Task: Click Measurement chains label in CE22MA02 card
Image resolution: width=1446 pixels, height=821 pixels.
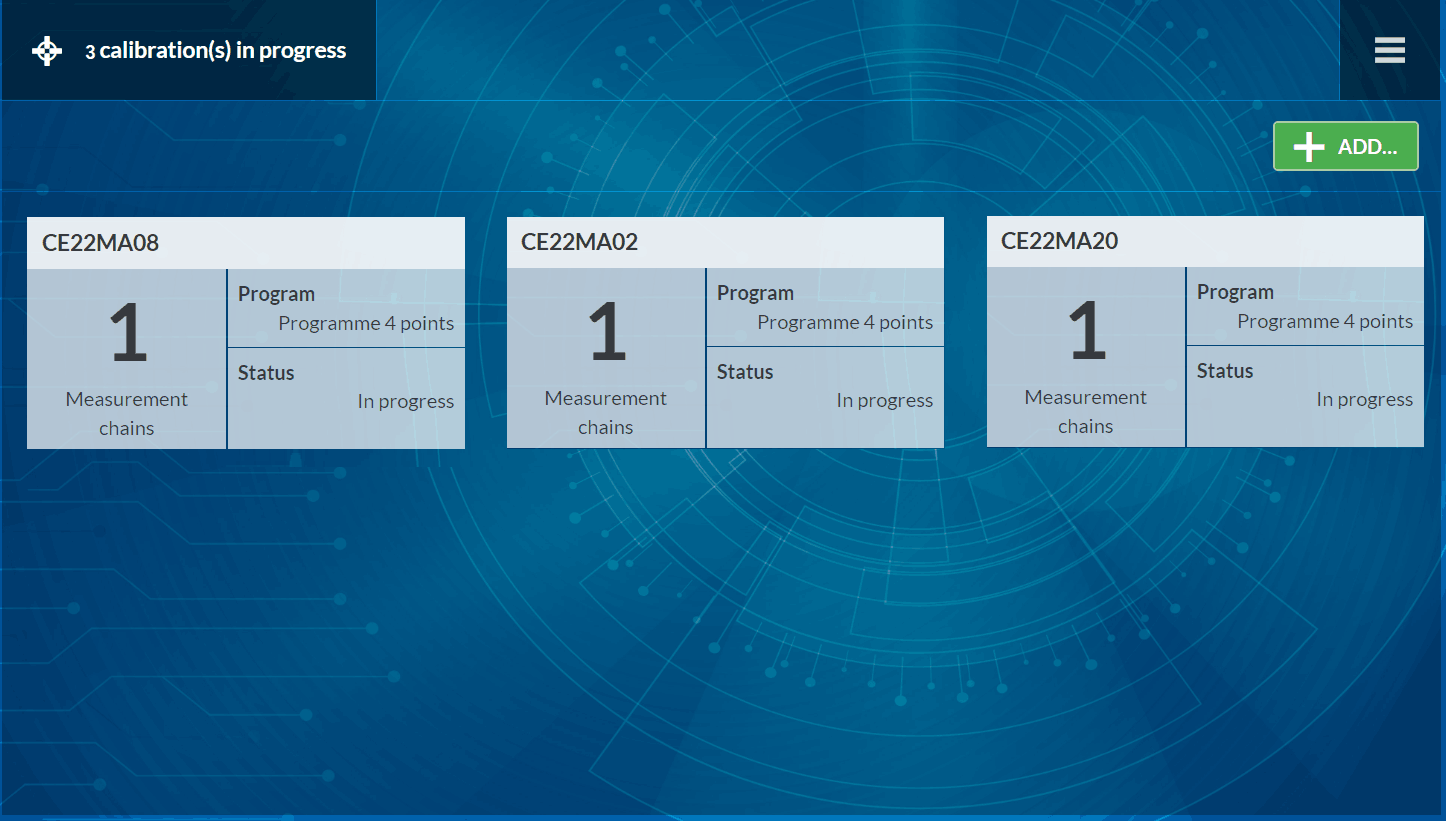Action: (x=606, y=412)
